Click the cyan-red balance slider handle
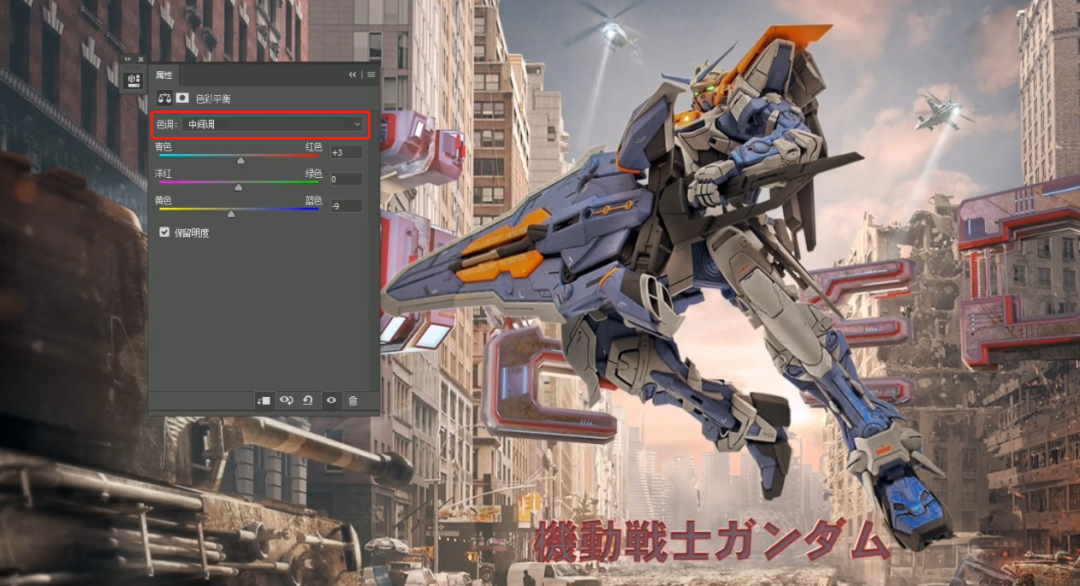This screenshot has width=1080, height=586. (x=240, y=160)
